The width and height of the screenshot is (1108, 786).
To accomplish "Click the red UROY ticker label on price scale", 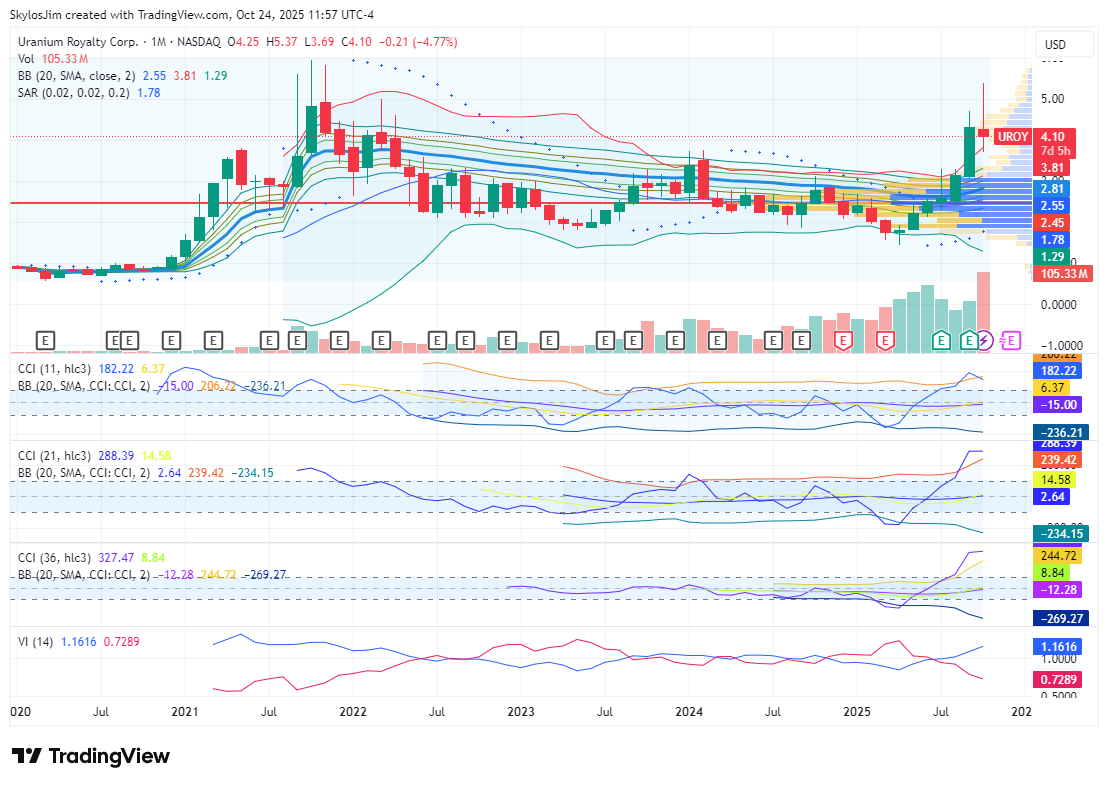I will tap(1013, 136).
